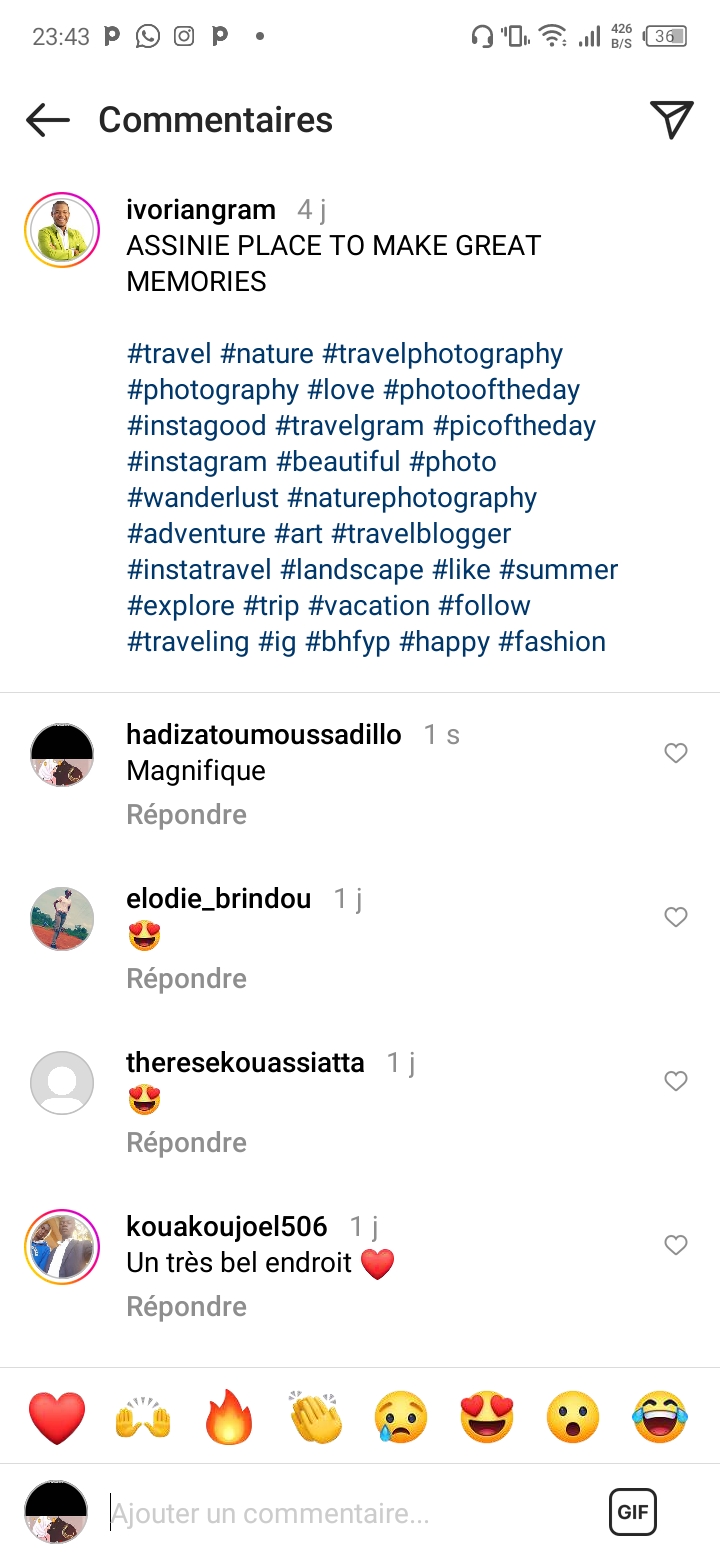Open the #wanderlust hashtag
This screenshot has width=720, height=1560.
tap(203, 498)
